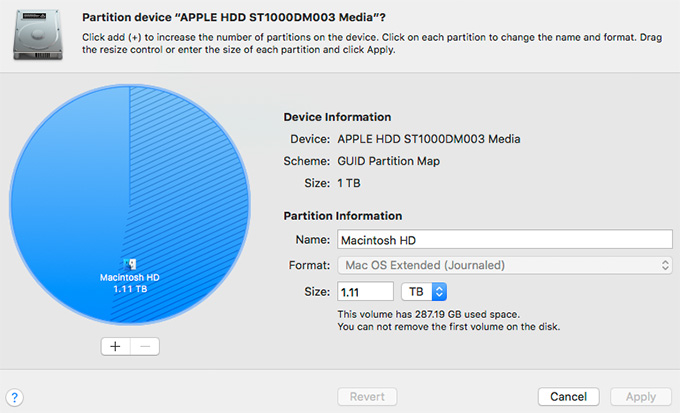Click the partition Size value field
This screenshot has height=413, width=680.
(365, 292)
